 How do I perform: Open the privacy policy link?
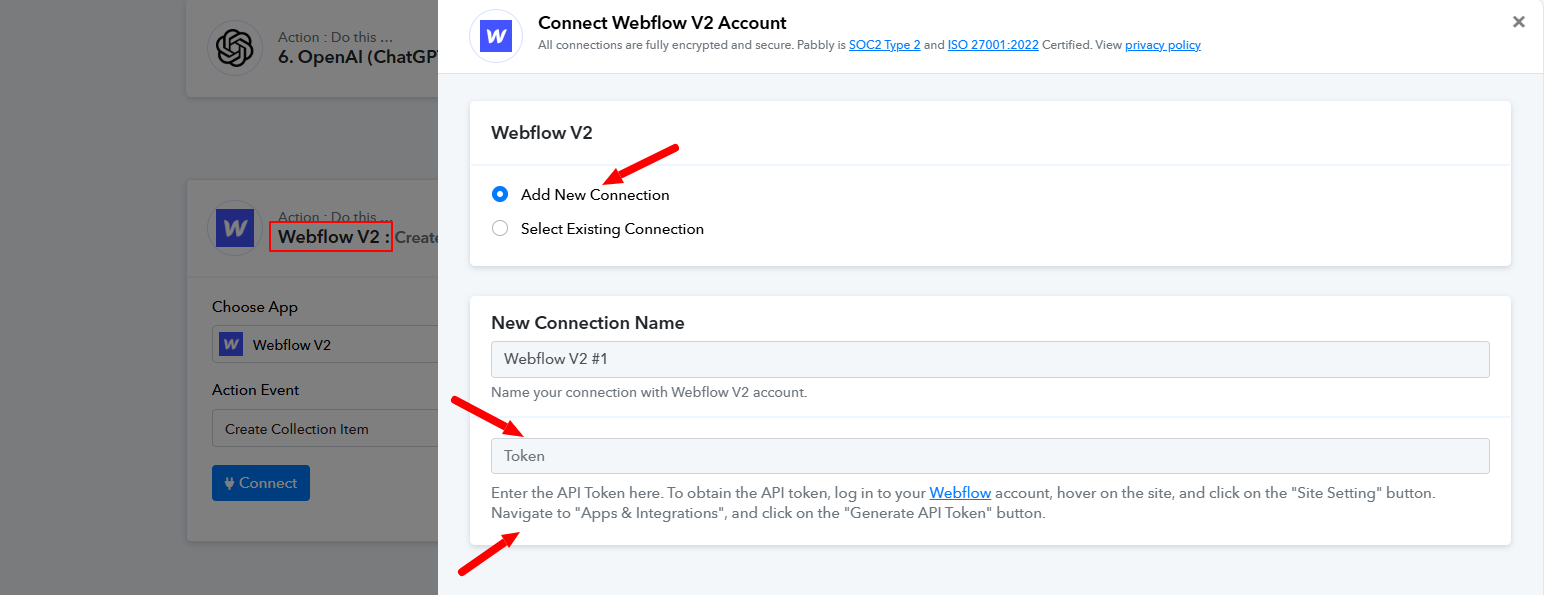pos(1163,45)
